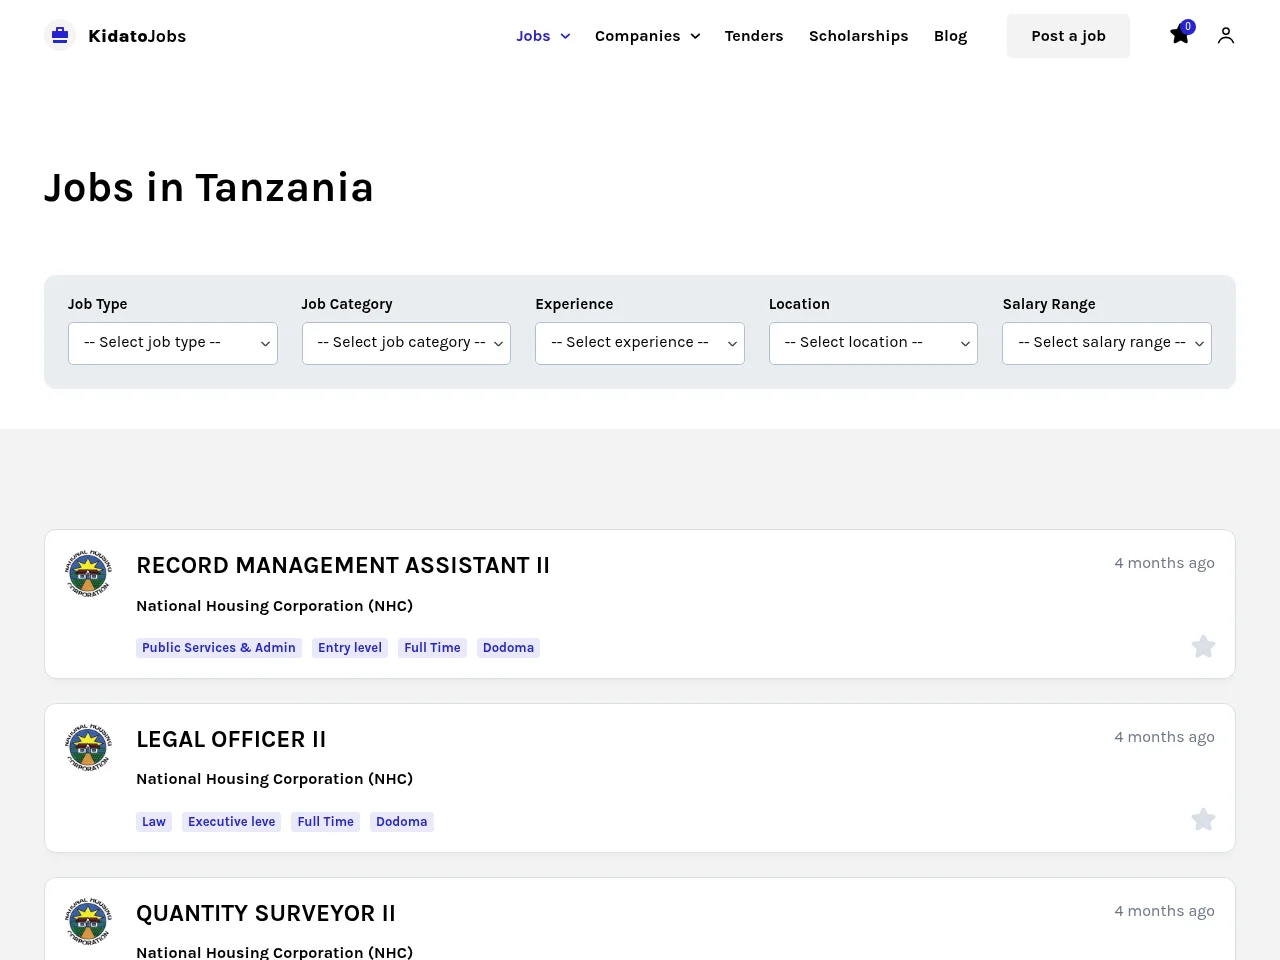
Task: Bookmark the Legal Officer II job star
Action: pyautogui.click(x=1203, y=820)
